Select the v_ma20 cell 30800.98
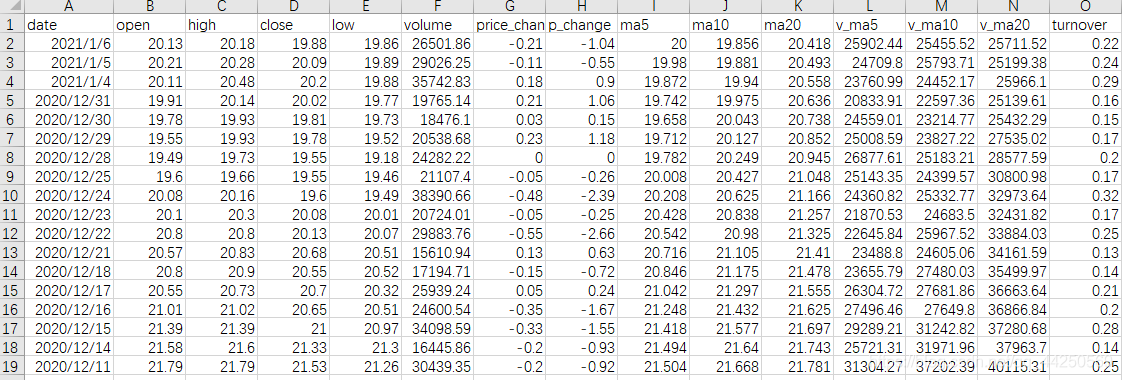Viewport: 1122px width, 380px height. point(1013,177)
